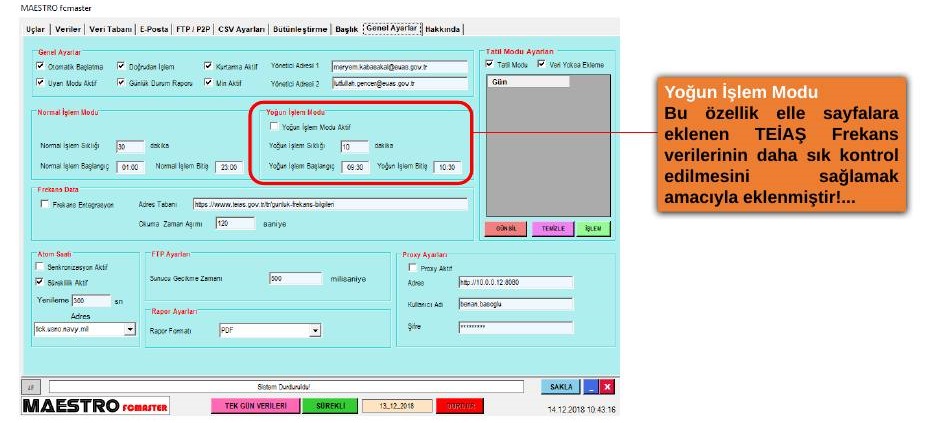Click the Kullanıcı Adı field

tap(516, 304)
